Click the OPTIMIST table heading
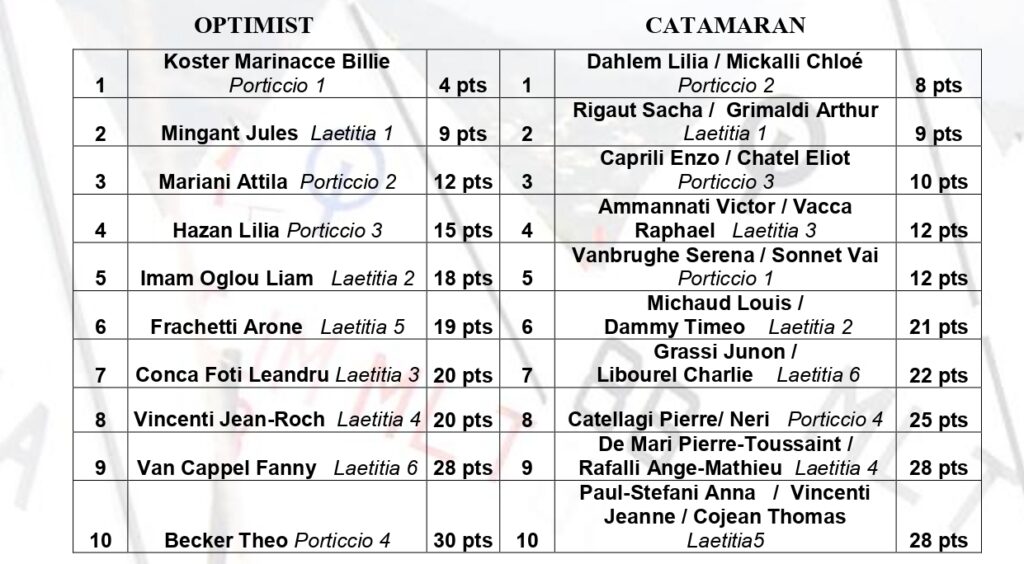This screenshot has height=564, width=1024. [253, 25]
